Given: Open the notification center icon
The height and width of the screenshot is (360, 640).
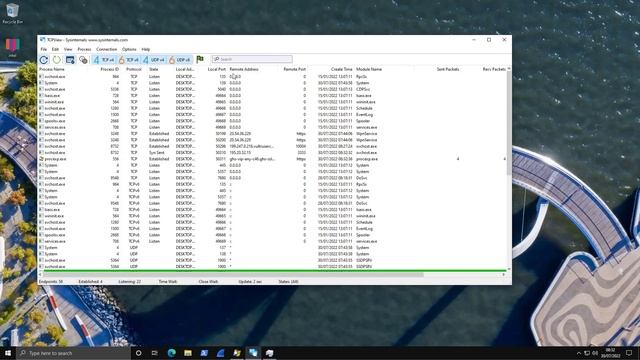Looking at the screenshot, I should [629, 353].
